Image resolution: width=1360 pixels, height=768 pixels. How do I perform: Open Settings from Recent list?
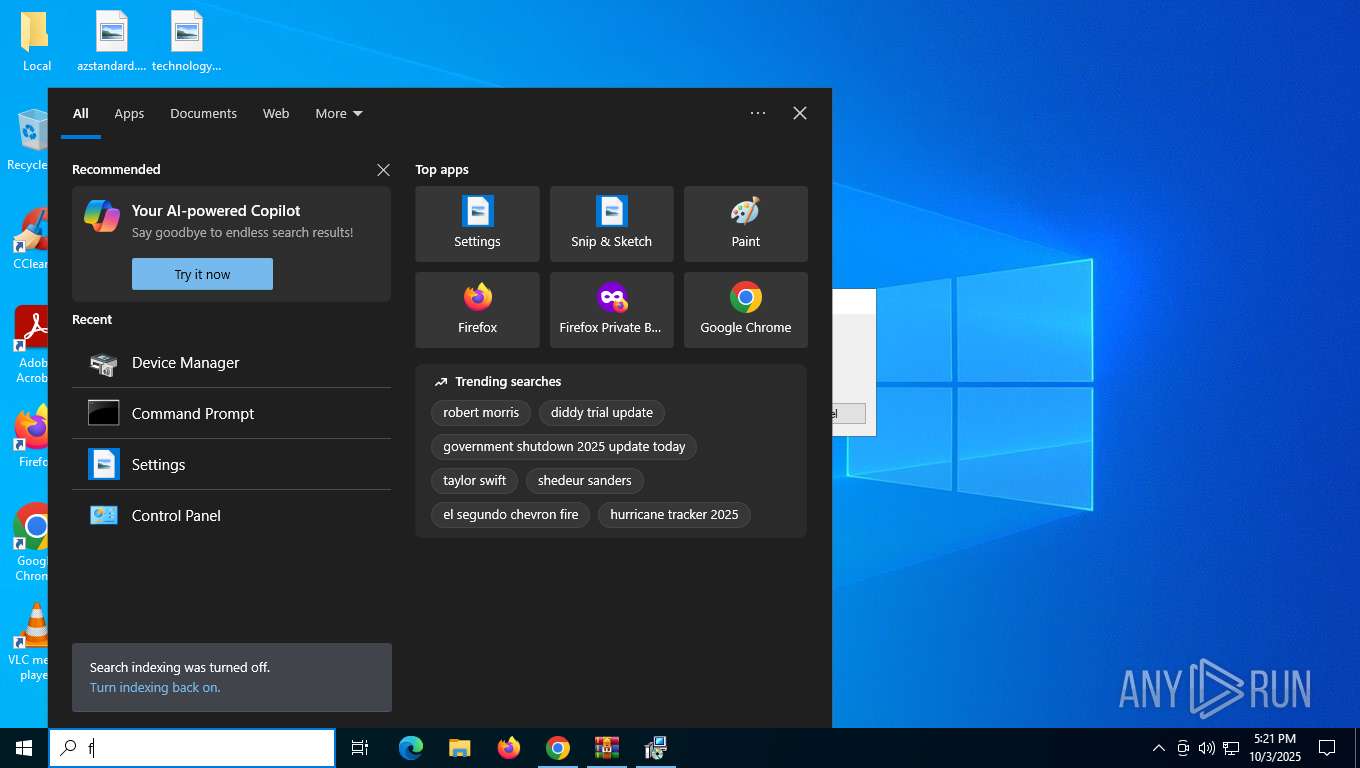point(231,465)
